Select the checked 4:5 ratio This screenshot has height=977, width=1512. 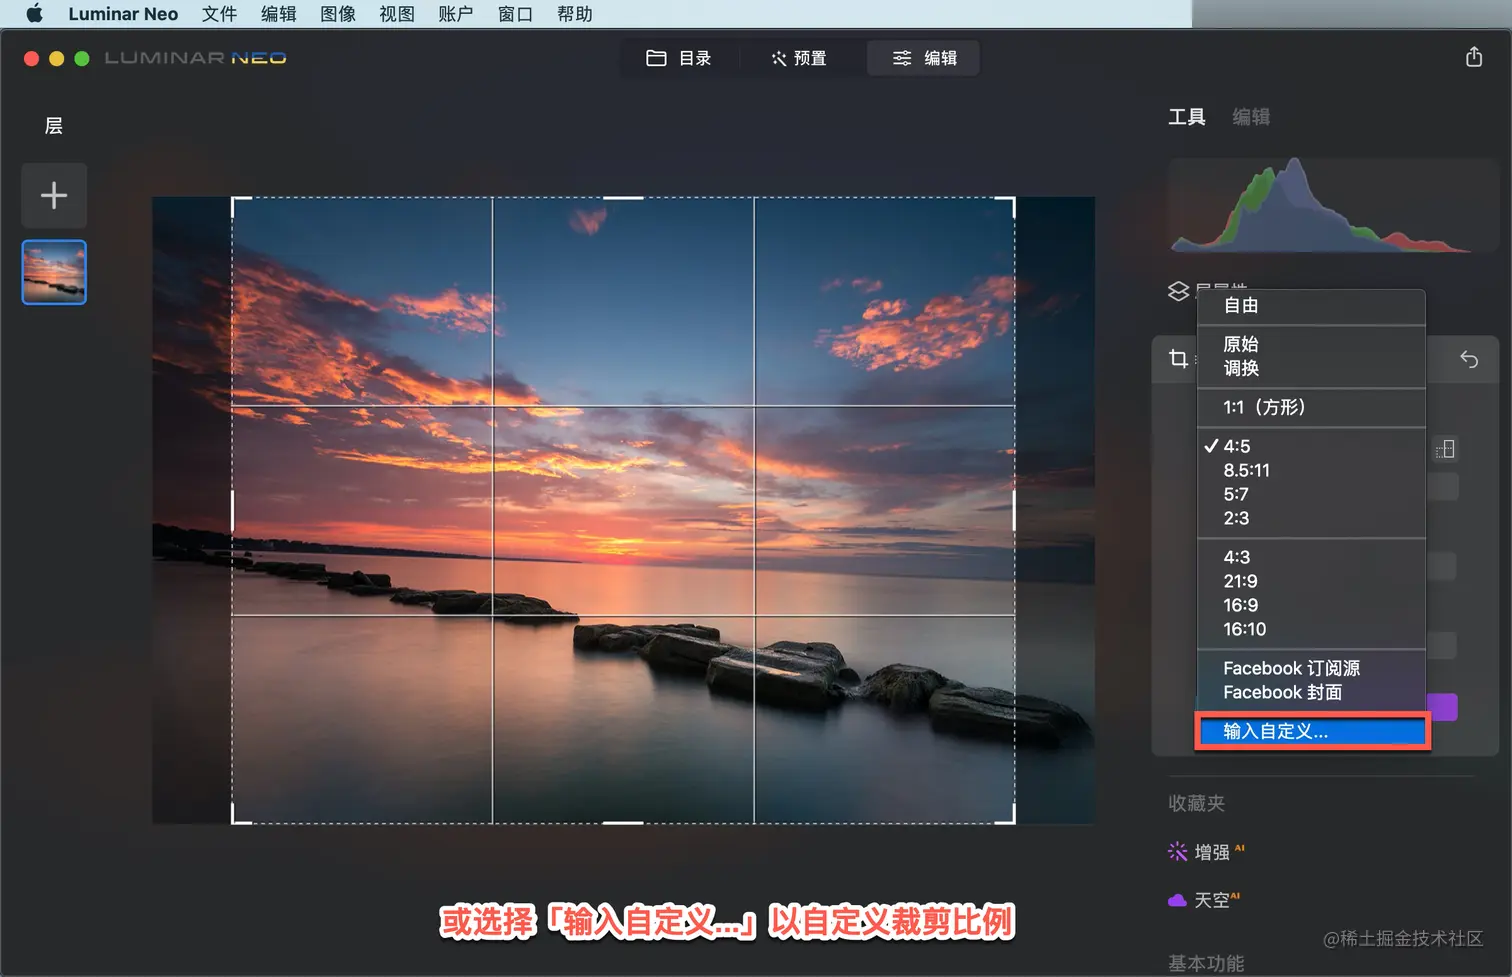point(1311,446)
